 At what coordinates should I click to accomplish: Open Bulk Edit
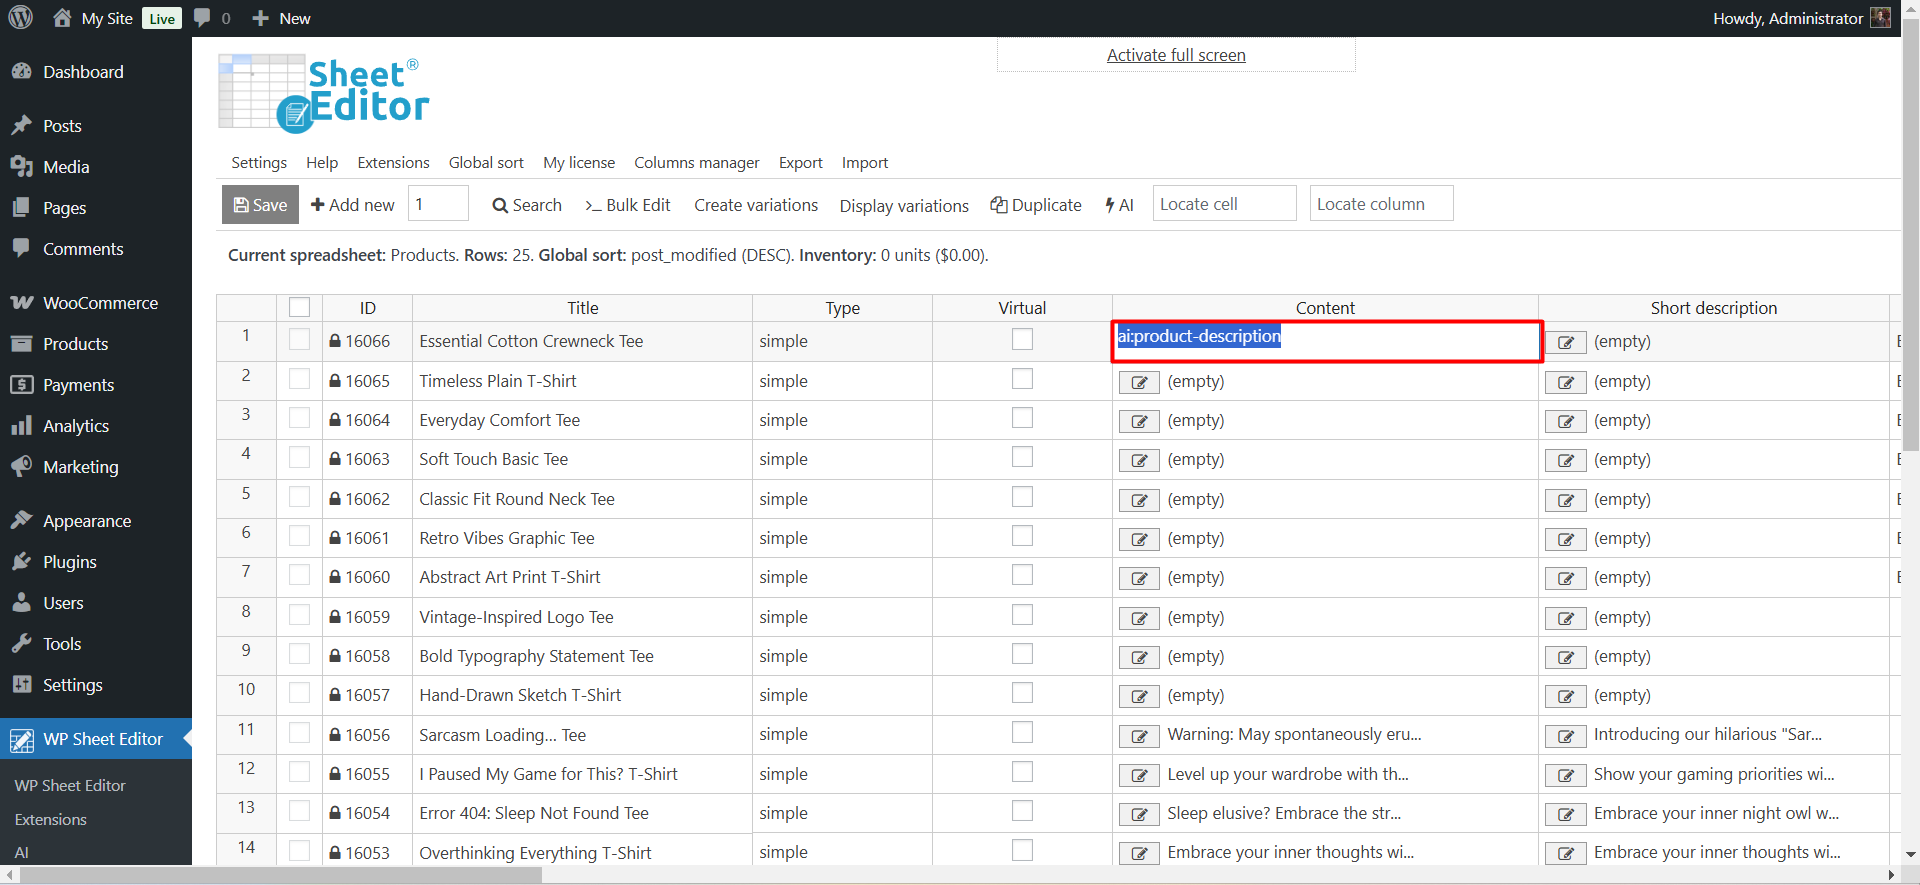628,204
